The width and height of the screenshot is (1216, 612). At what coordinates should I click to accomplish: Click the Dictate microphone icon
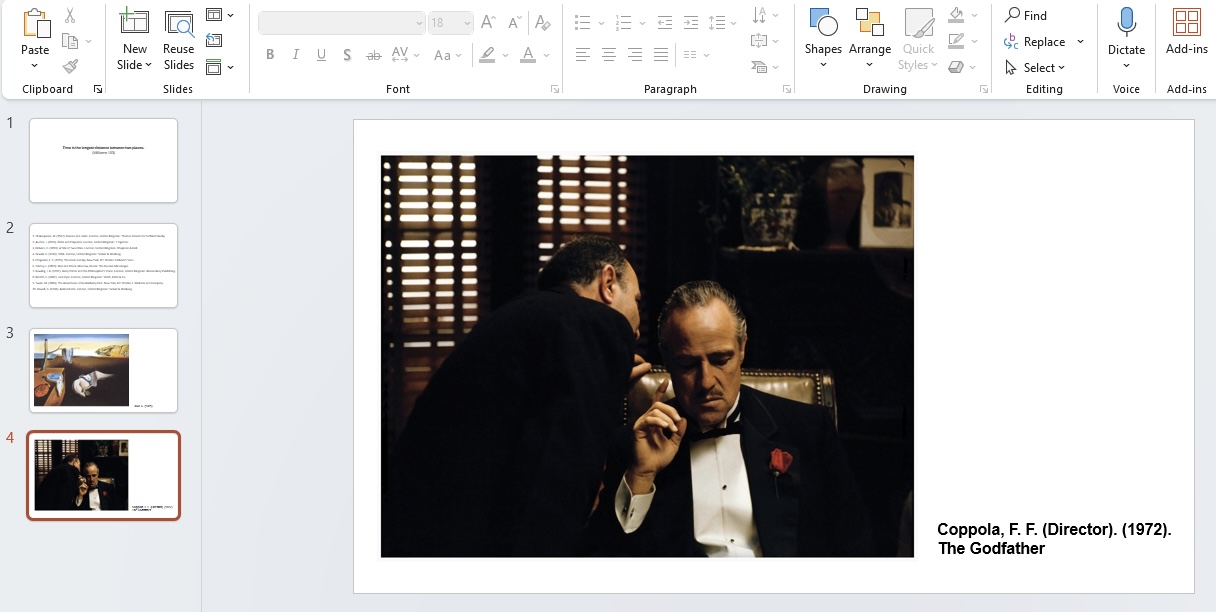coord(1127,22)
